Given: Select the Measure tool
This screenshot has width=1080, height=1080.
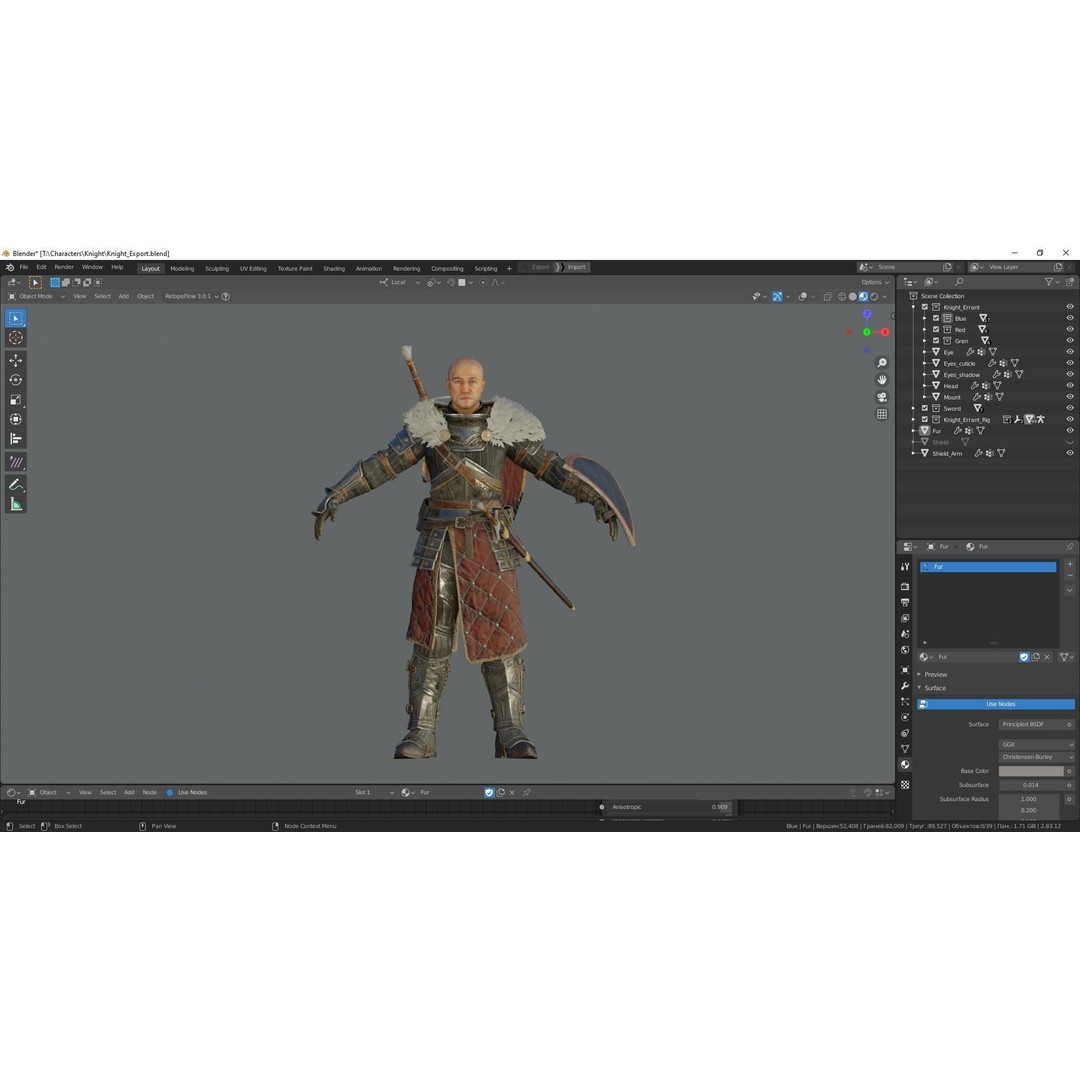Looking at the screenshot, I should (15, 505).
